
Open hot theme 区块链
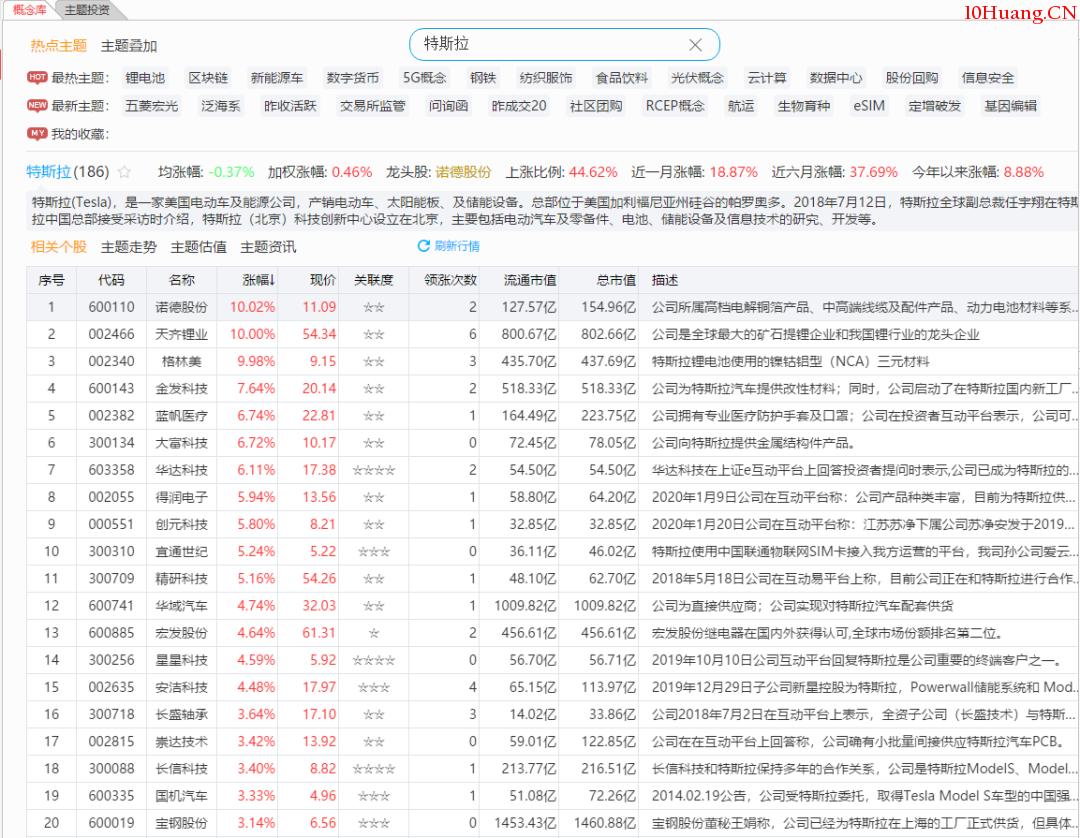(x=208, y=78)
